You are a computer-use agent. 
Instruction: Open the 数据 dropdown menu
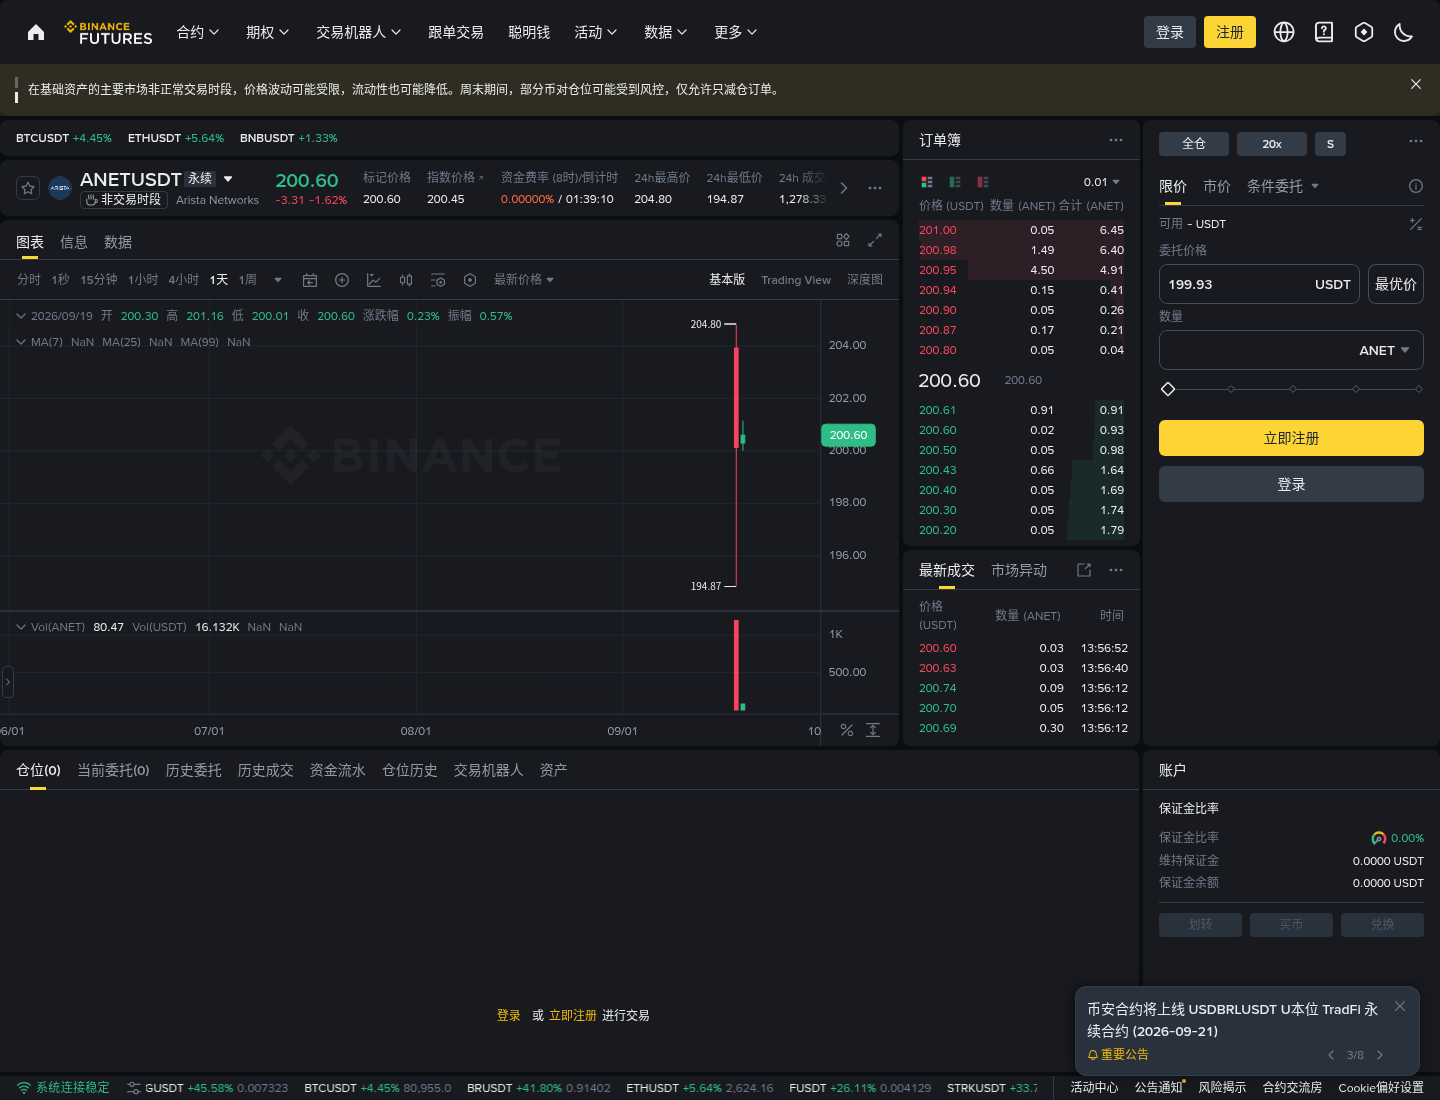666,32
